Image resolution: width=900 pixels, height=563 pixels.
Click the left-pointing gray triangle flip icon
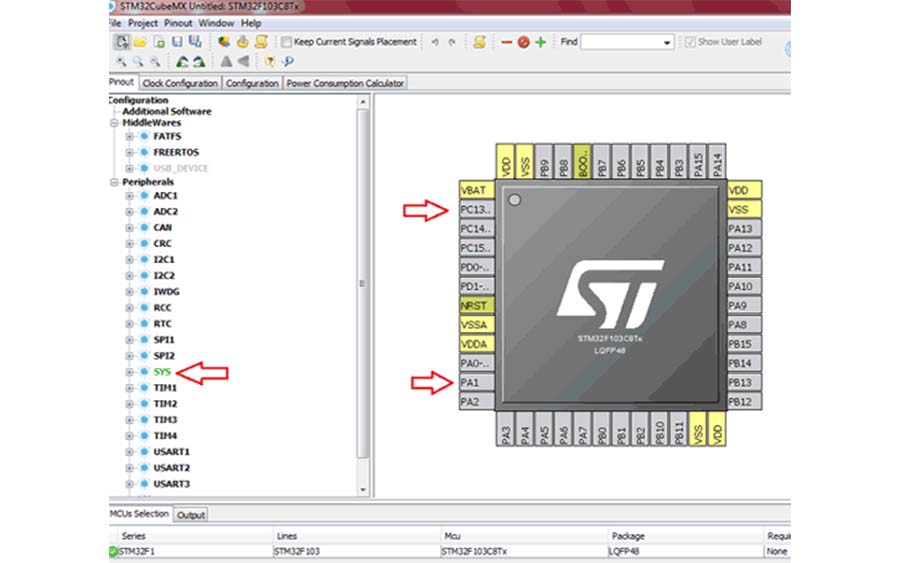[243, 61]
